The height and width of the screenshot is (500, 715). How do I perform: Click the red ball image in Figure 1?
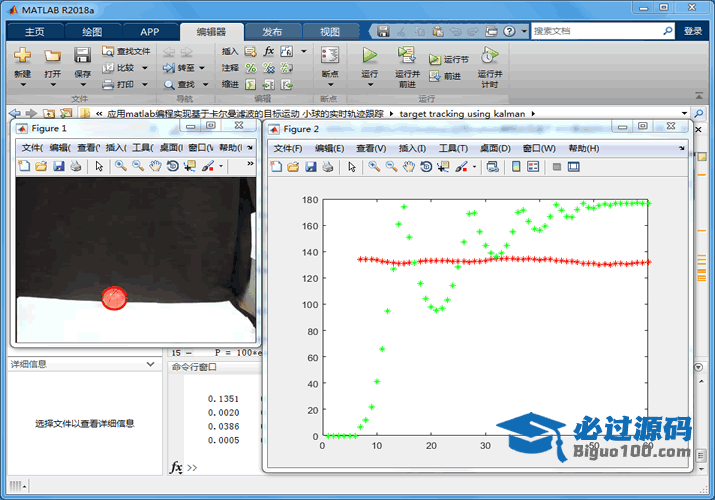tap(114, 298)
